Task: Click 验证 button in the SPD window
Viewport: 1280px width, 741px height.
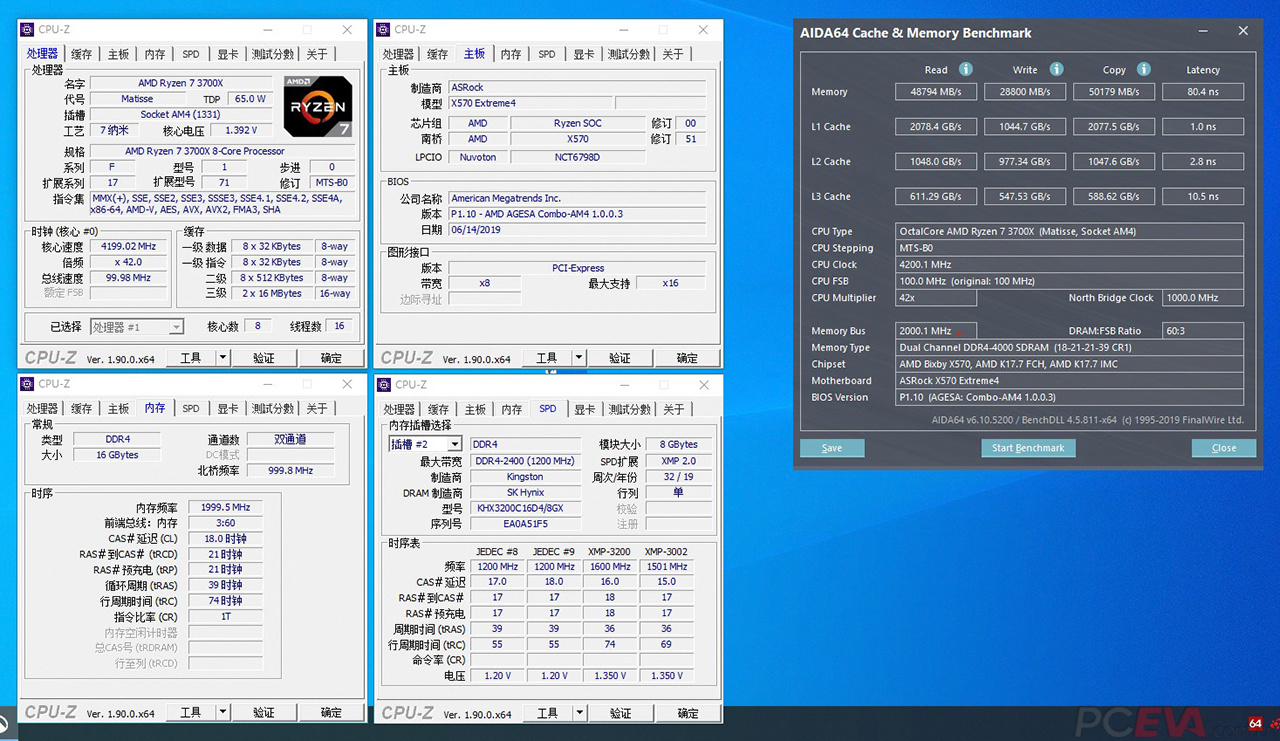Action: tap(620, 713)
